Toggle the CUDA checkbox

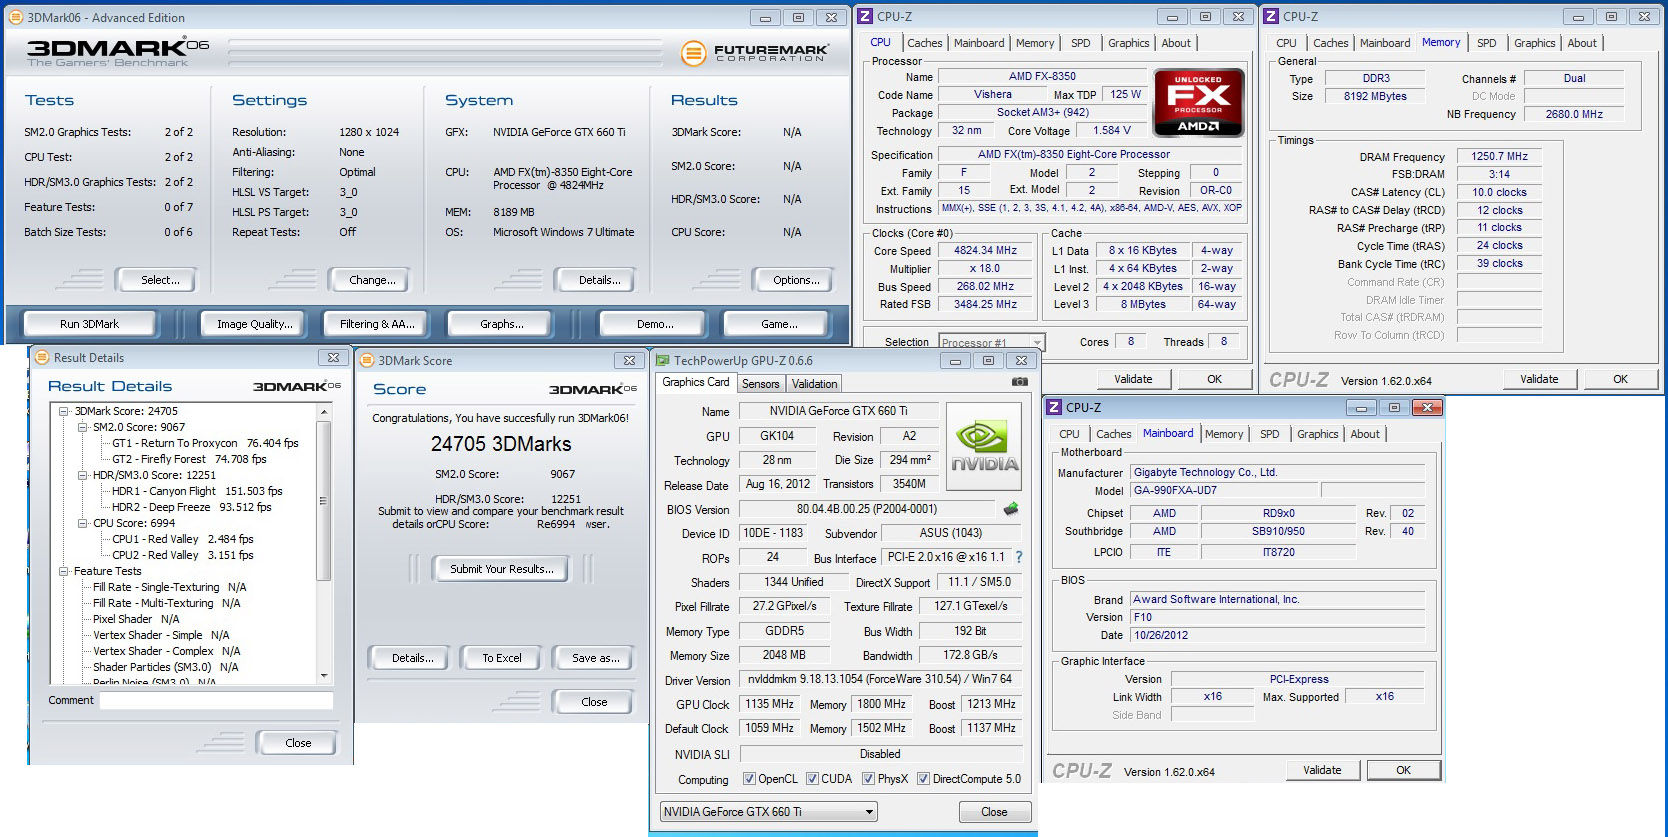tap(812, 779)
